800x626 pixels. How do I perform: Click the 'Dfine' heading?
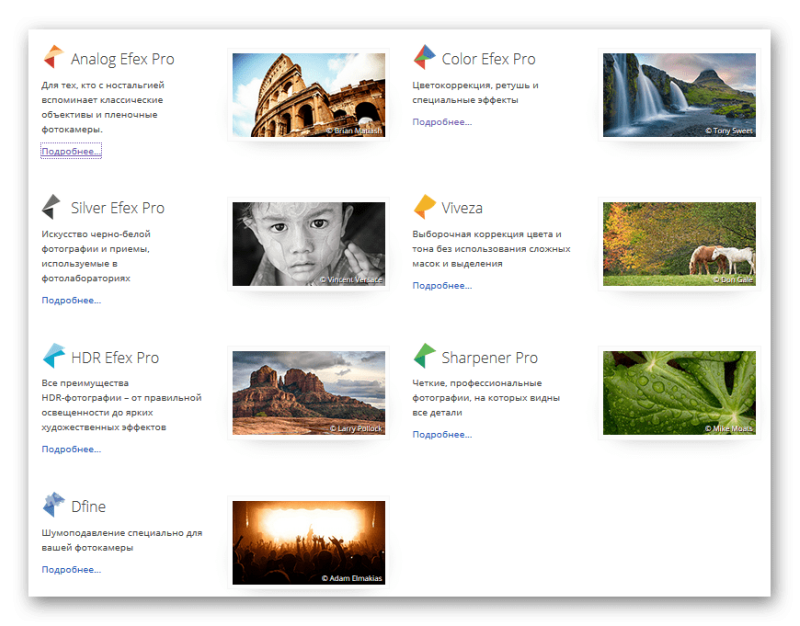tap(88, 507)
